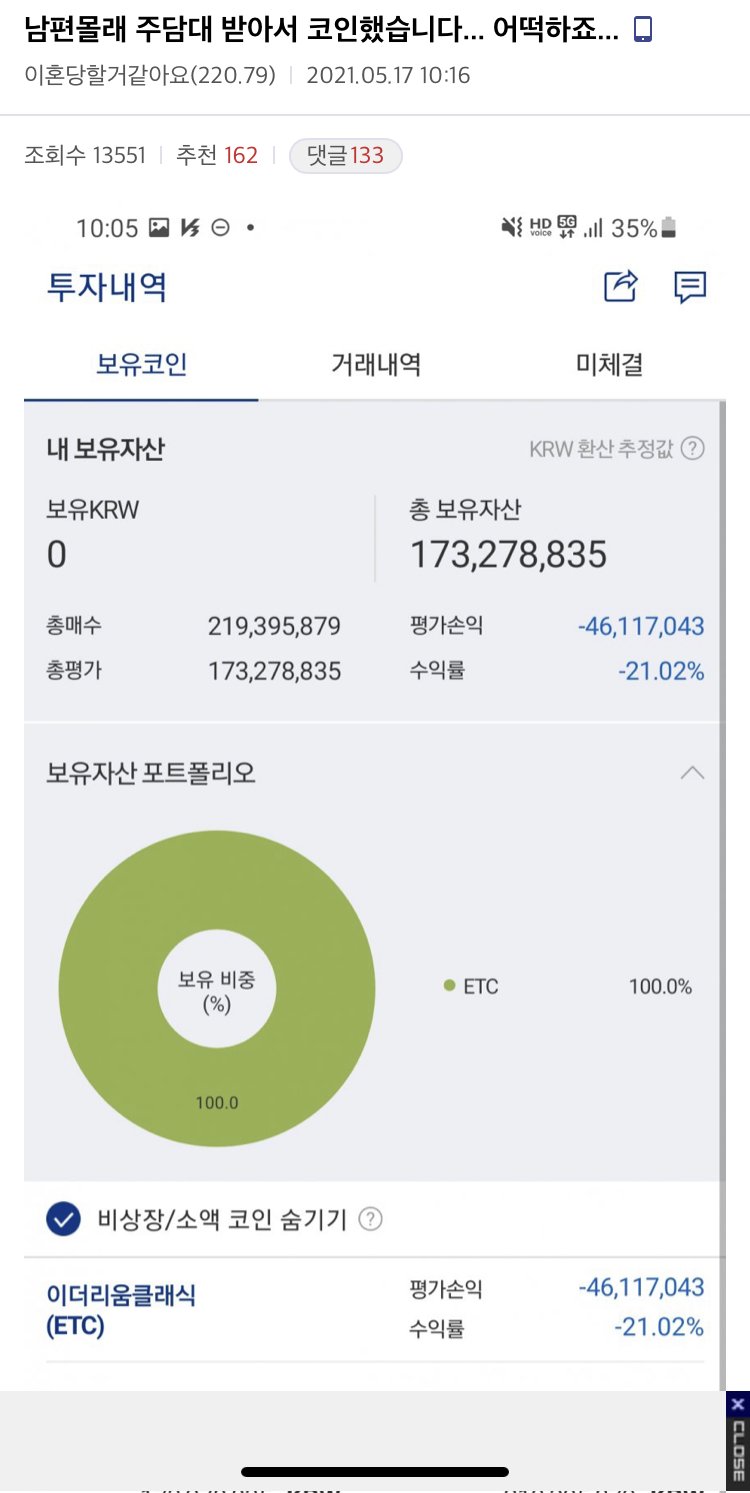Screen dimensions: 750x1493
Task: Click the mute icon in the status bar
Action: click(510, 228)
